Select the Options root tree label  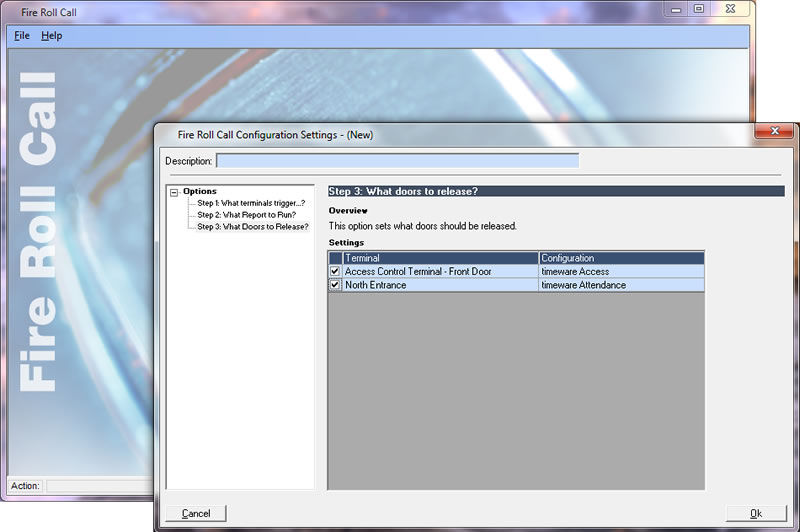pos(200,191)
